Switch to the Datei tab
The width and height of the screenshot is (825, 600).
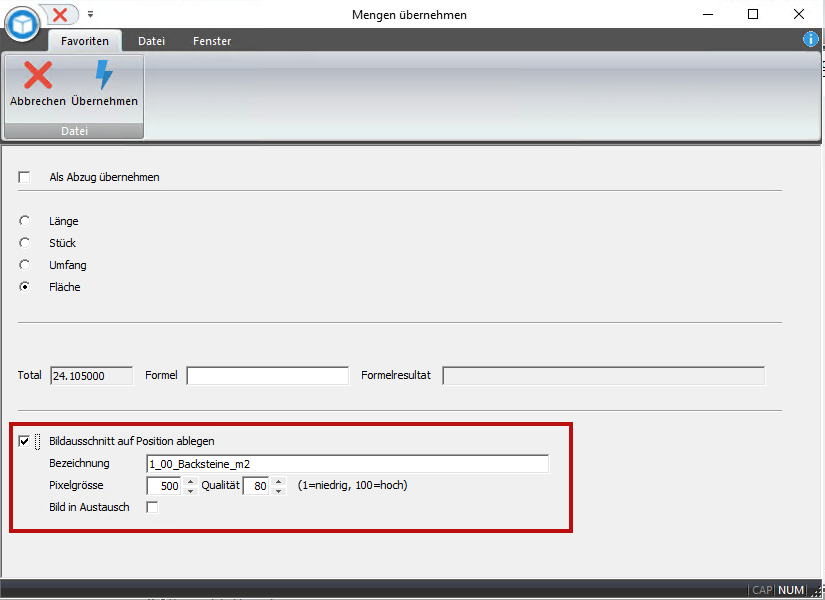[x=152, y=41]
